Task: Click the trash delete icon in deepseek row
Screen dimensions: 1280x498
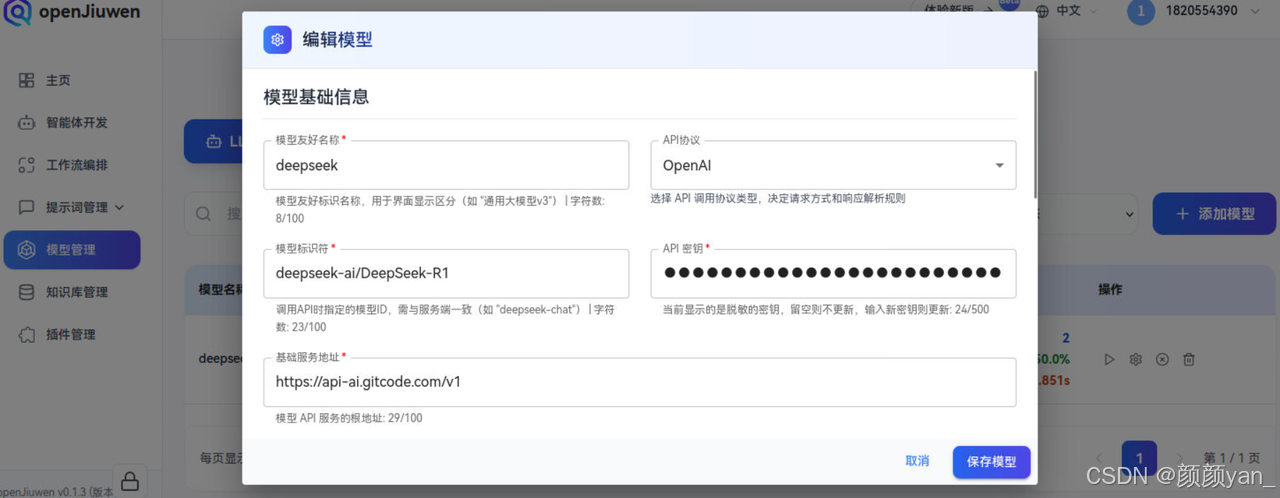Action: point(1189,359)
